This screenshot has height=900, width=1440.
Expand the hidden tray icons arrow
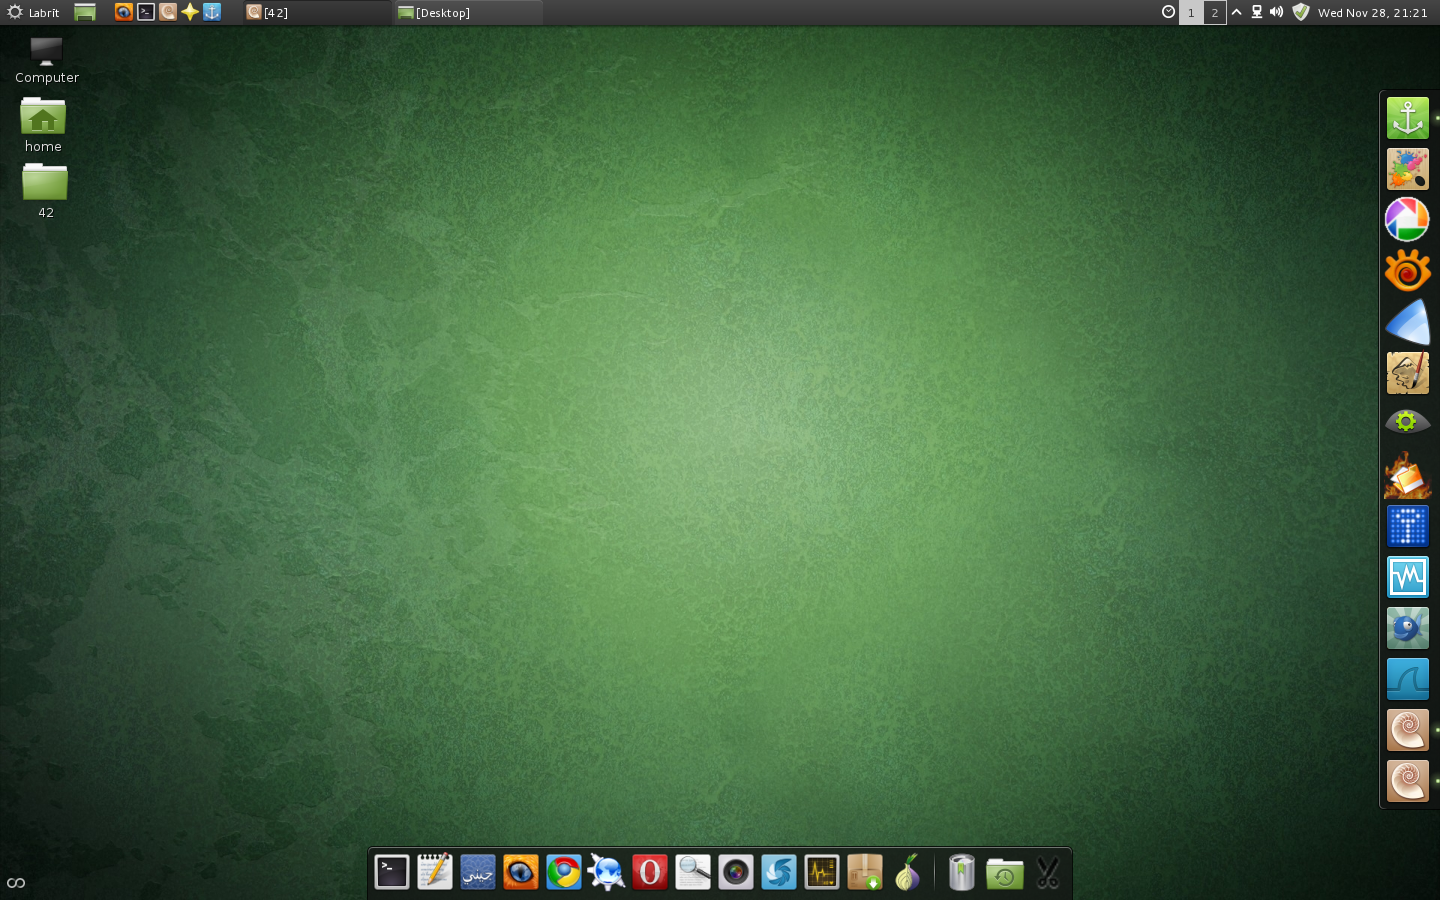click(x=1237, y=12)
